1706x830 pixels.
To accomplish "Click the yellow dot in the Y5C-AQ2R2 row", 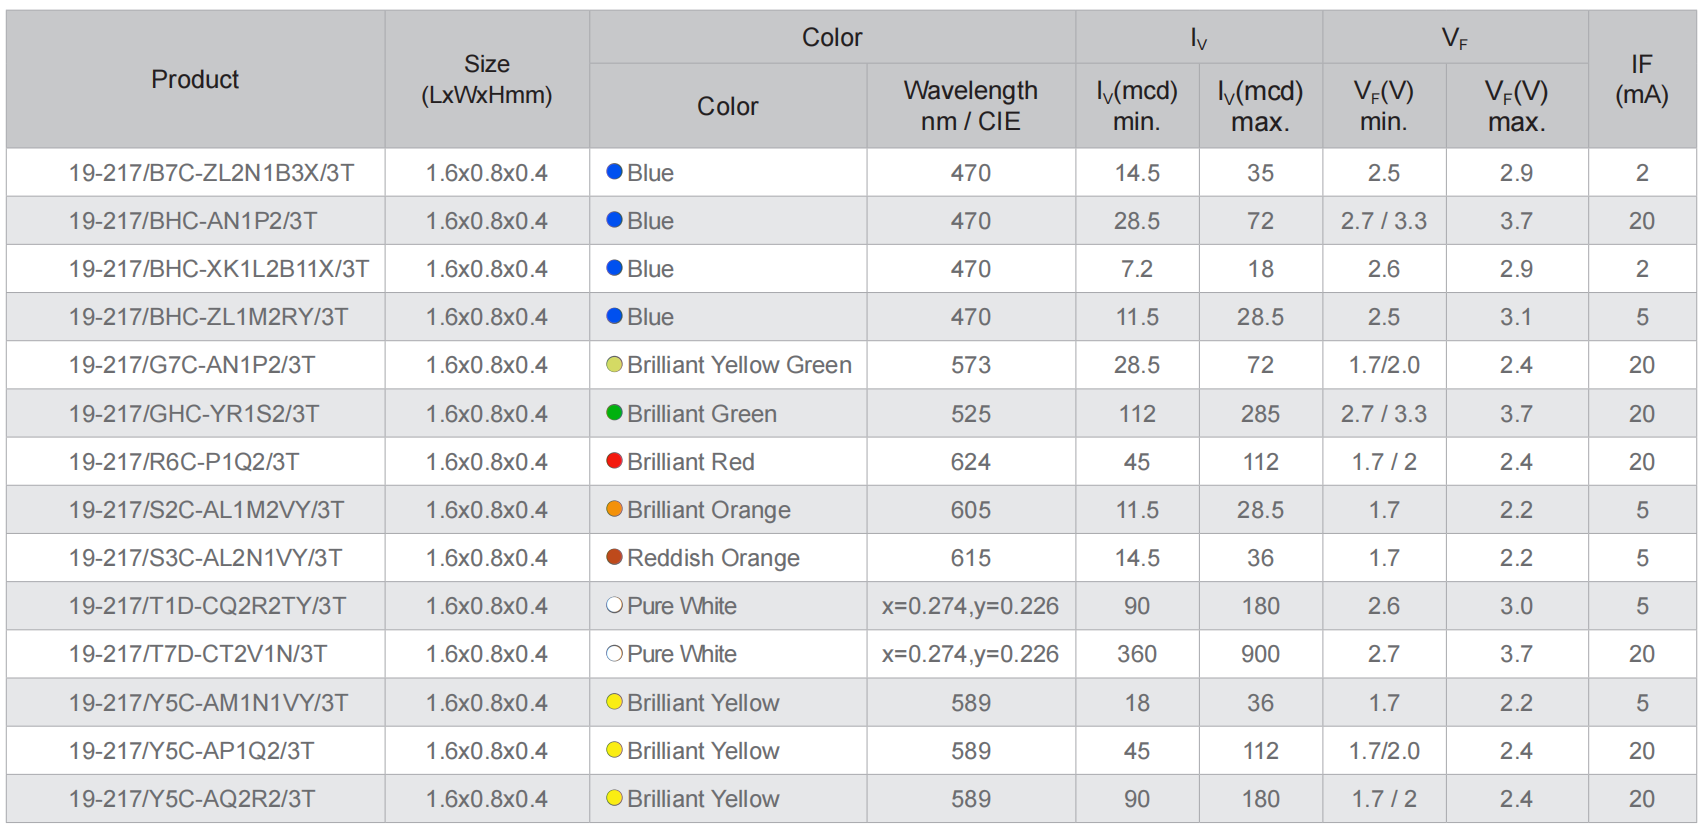I will (x=615, y=798).
